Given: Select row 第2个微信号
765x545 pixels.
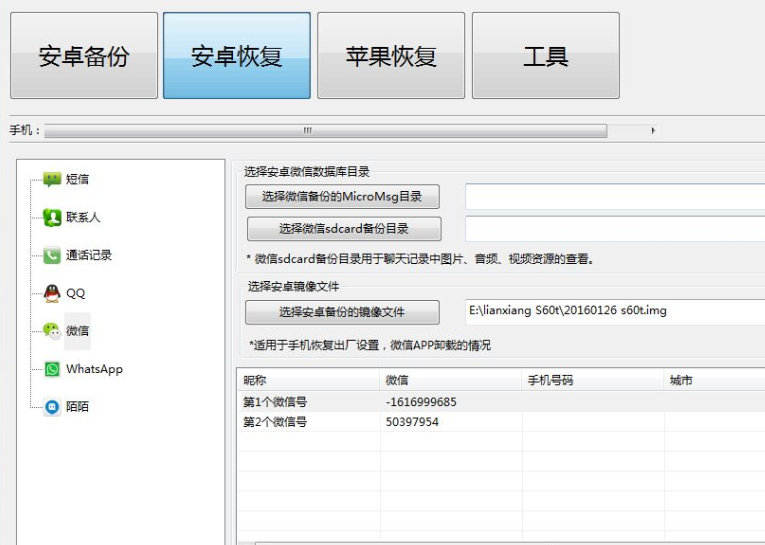Looking at the screenshot, I should 501,422.
